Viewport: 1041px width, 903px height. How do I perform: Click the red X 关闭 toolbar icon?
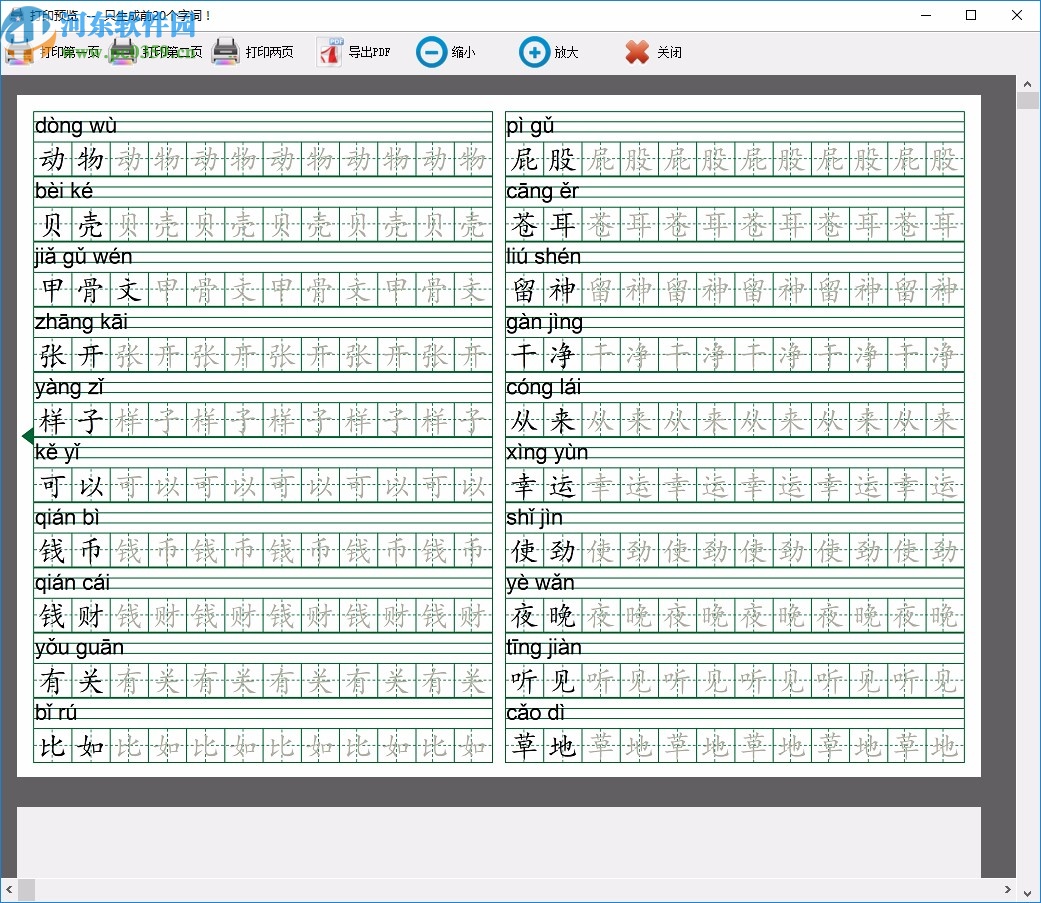[x=637, y=52]
